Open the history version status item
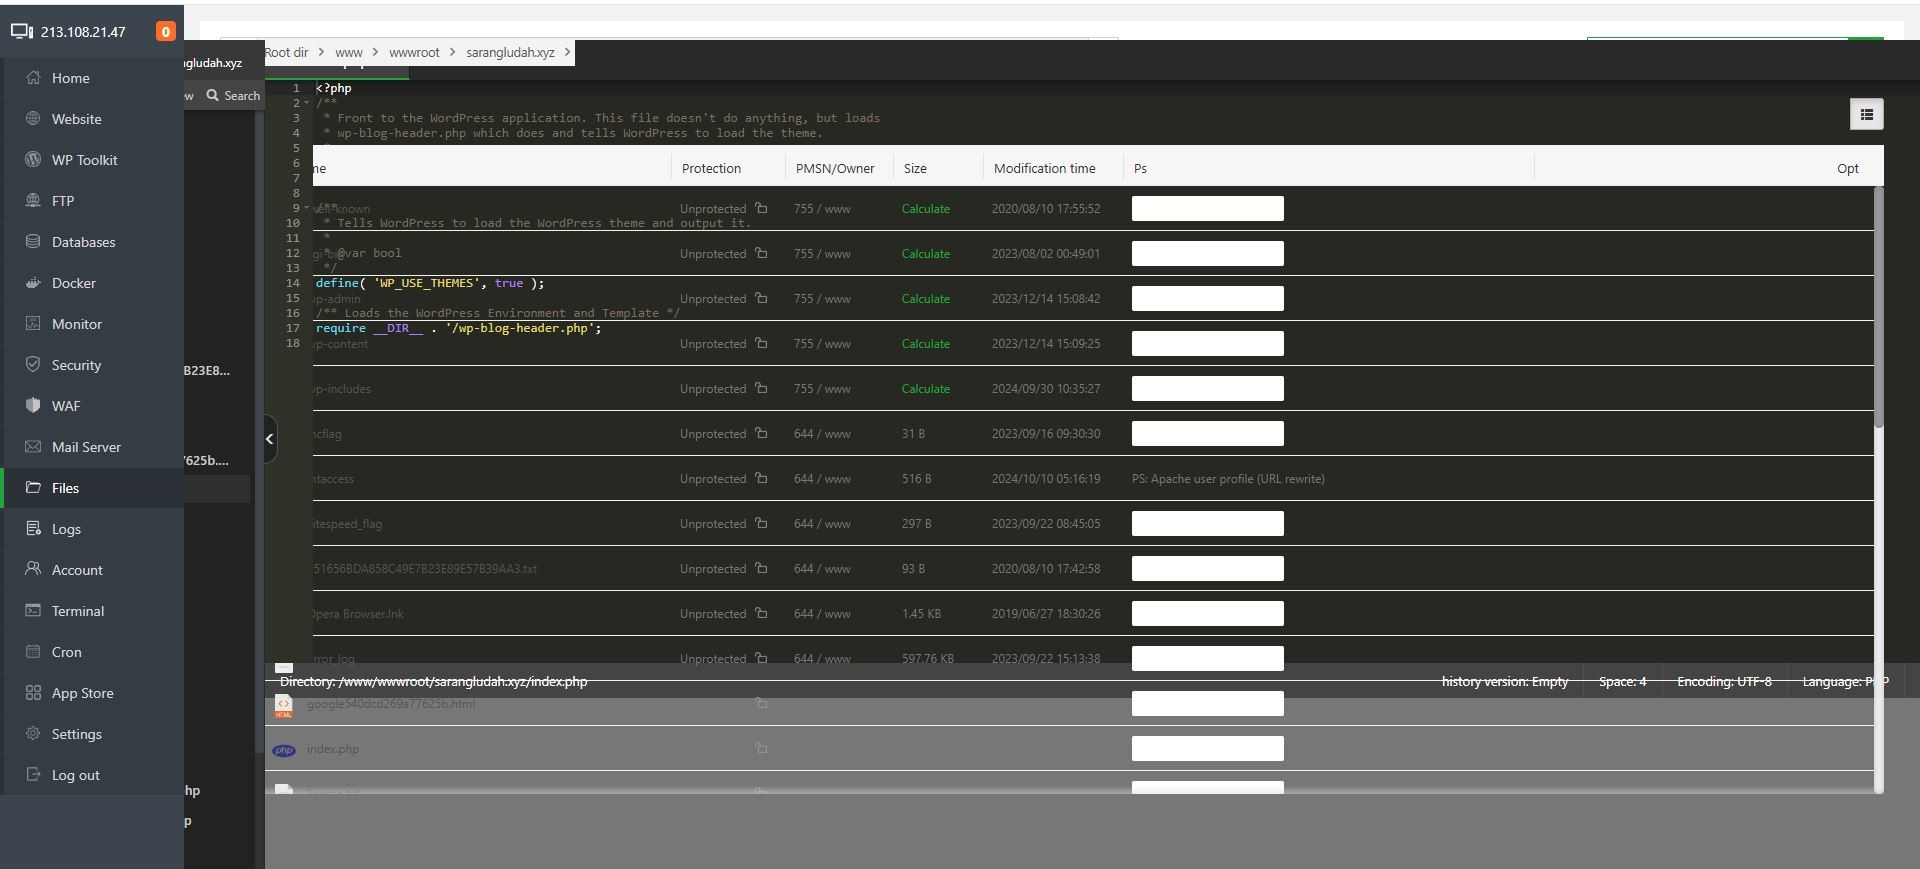The width and height of the screenshot is (1920, 869). 1504,682
